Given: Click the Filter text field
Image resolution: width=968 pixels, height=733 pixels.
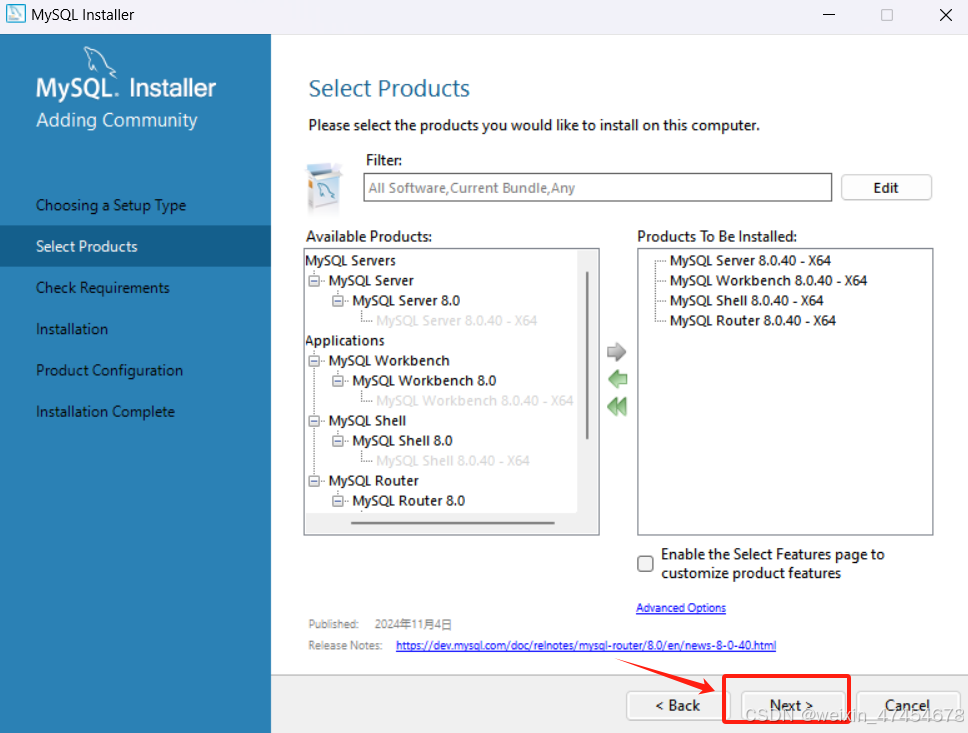Looking at the screenshot, I should (x=598, y=188).
